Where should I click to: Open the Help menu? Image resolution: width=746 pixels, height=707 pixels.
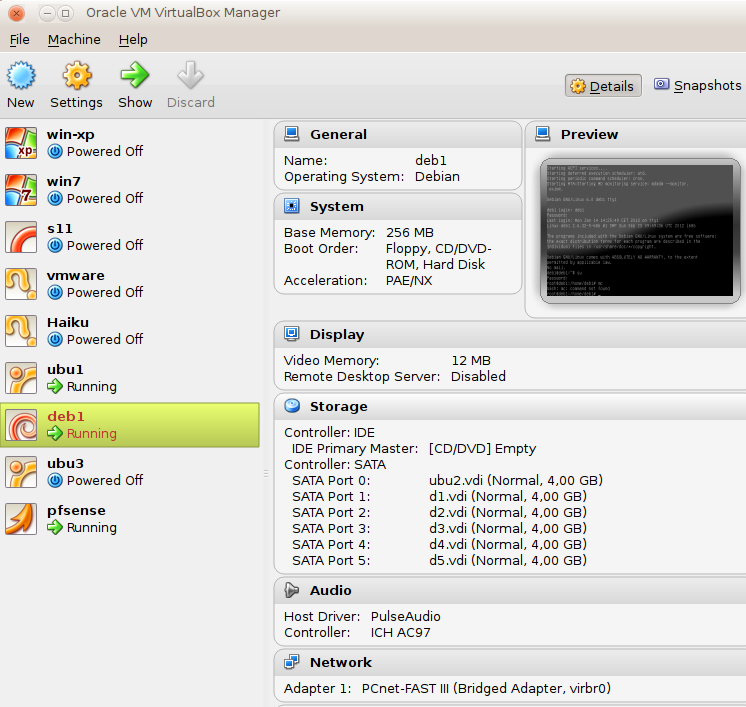[x=133, y=40]
